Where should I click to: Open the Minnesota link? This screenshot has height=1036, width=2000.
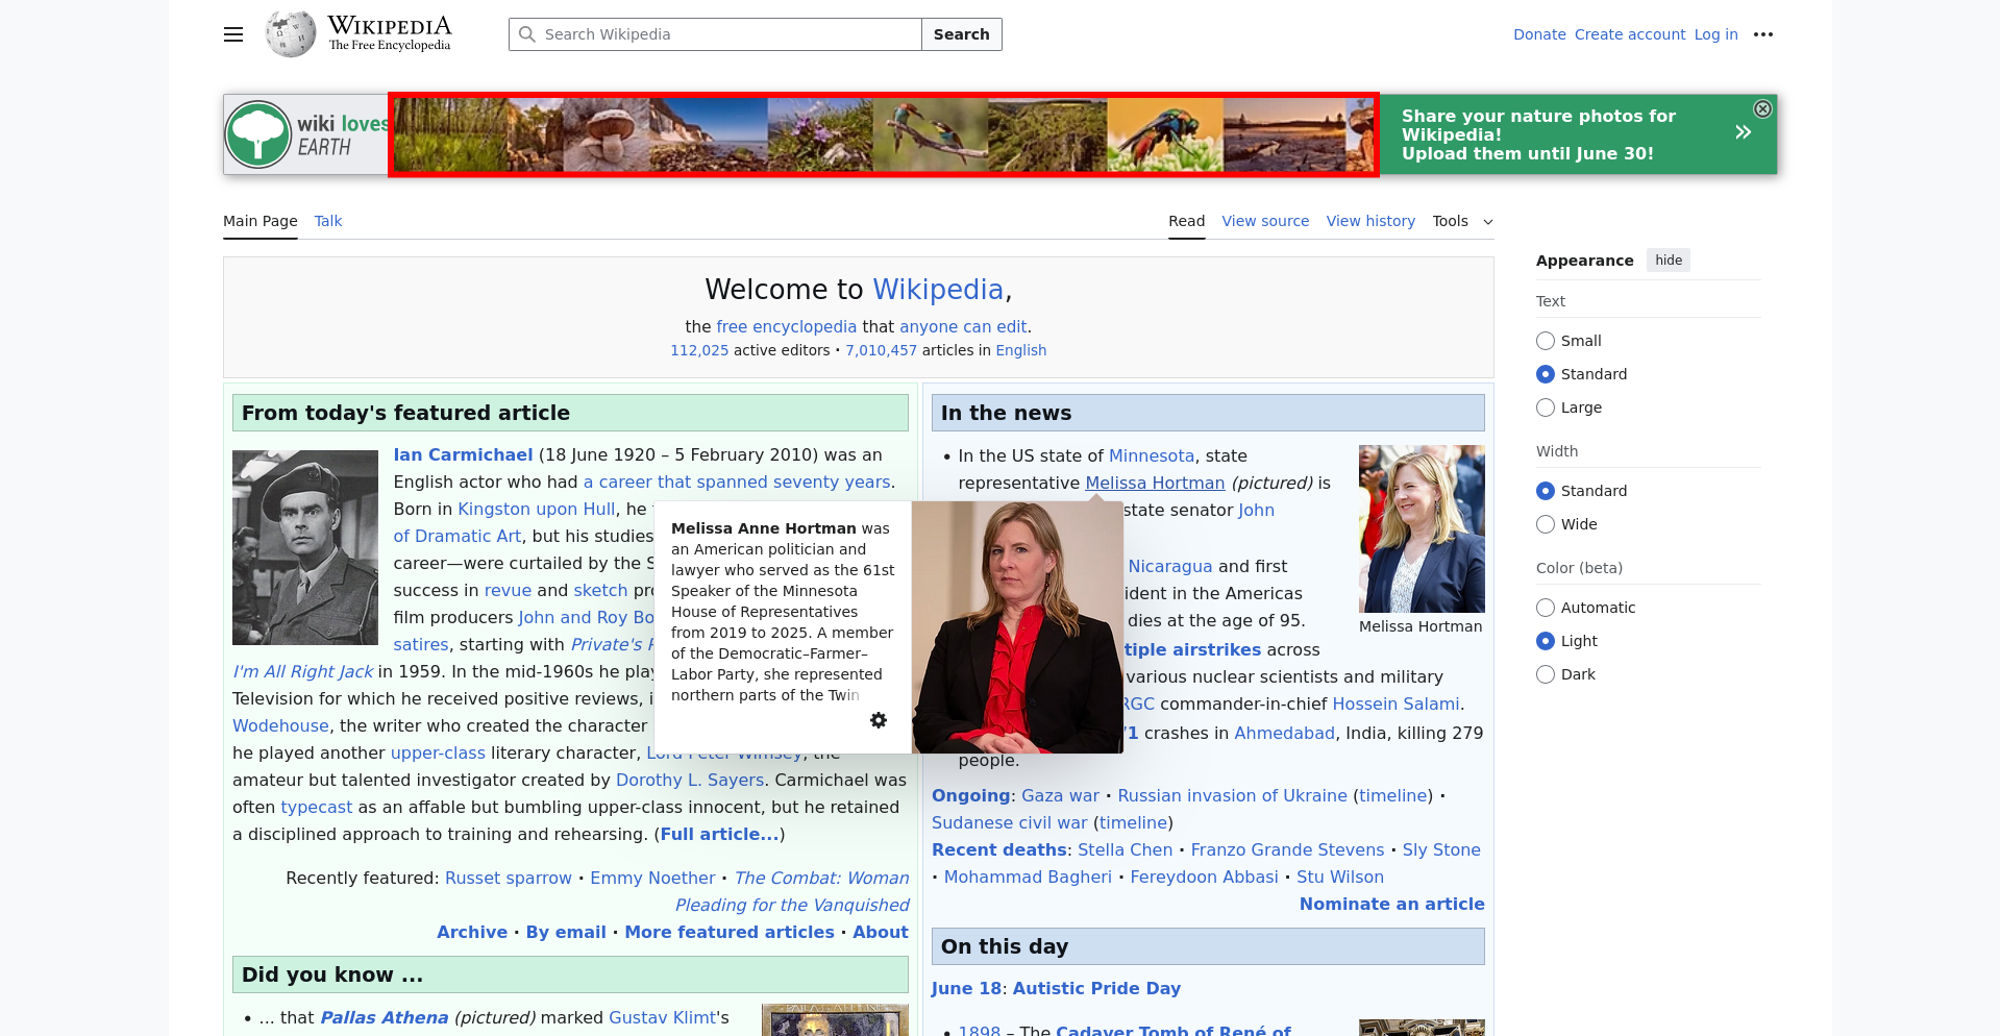(x=1151, y=456)
